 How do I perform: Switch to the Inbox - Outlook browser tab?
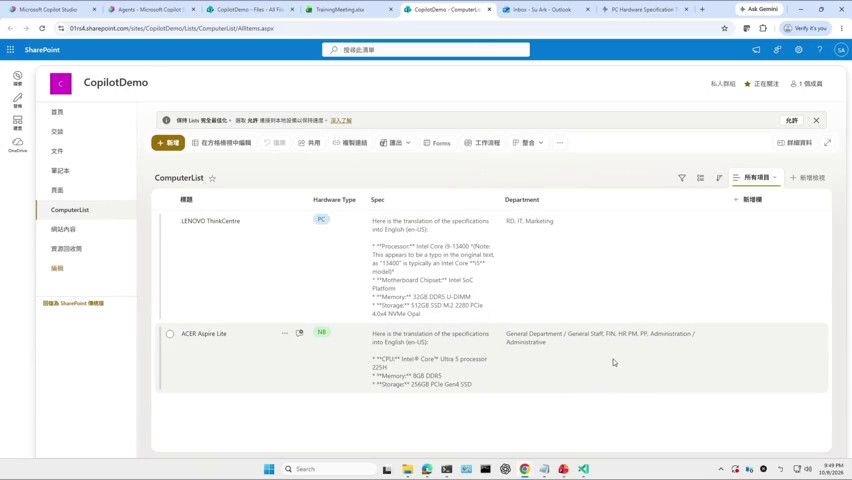point(544,9)
